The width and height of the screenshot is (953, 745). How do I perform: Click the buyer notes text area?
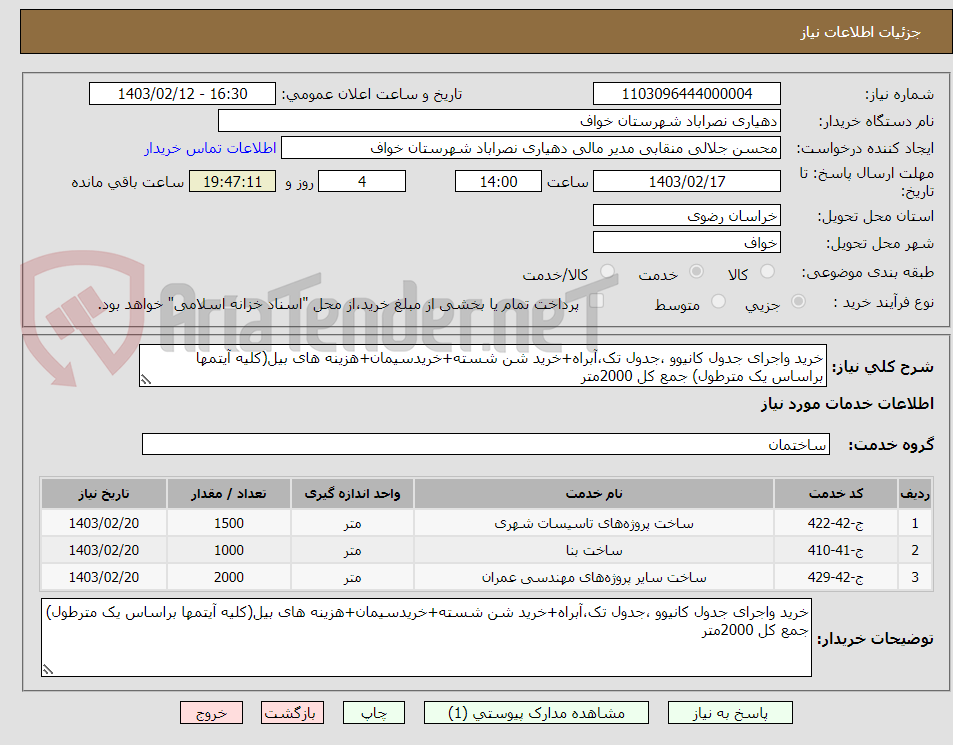426,637
